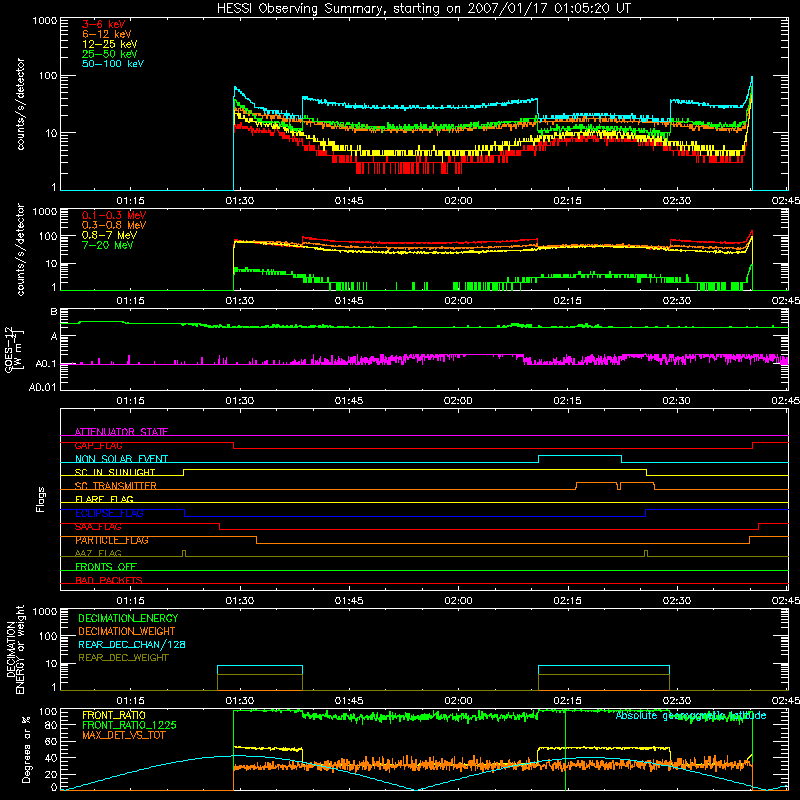Pick the SC_IN_SUNLIGHT flag label
The width and height of the screenshot is (800, 800).
115,472
